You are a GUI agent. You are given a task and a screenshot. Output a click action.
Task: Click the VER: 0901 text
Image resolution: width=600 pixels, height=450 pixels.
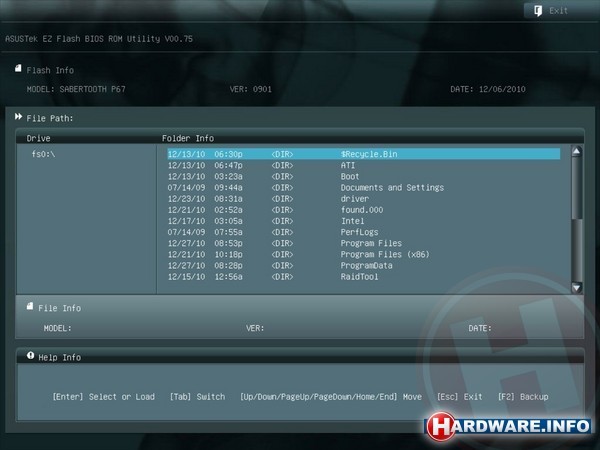tap(251, 89)
